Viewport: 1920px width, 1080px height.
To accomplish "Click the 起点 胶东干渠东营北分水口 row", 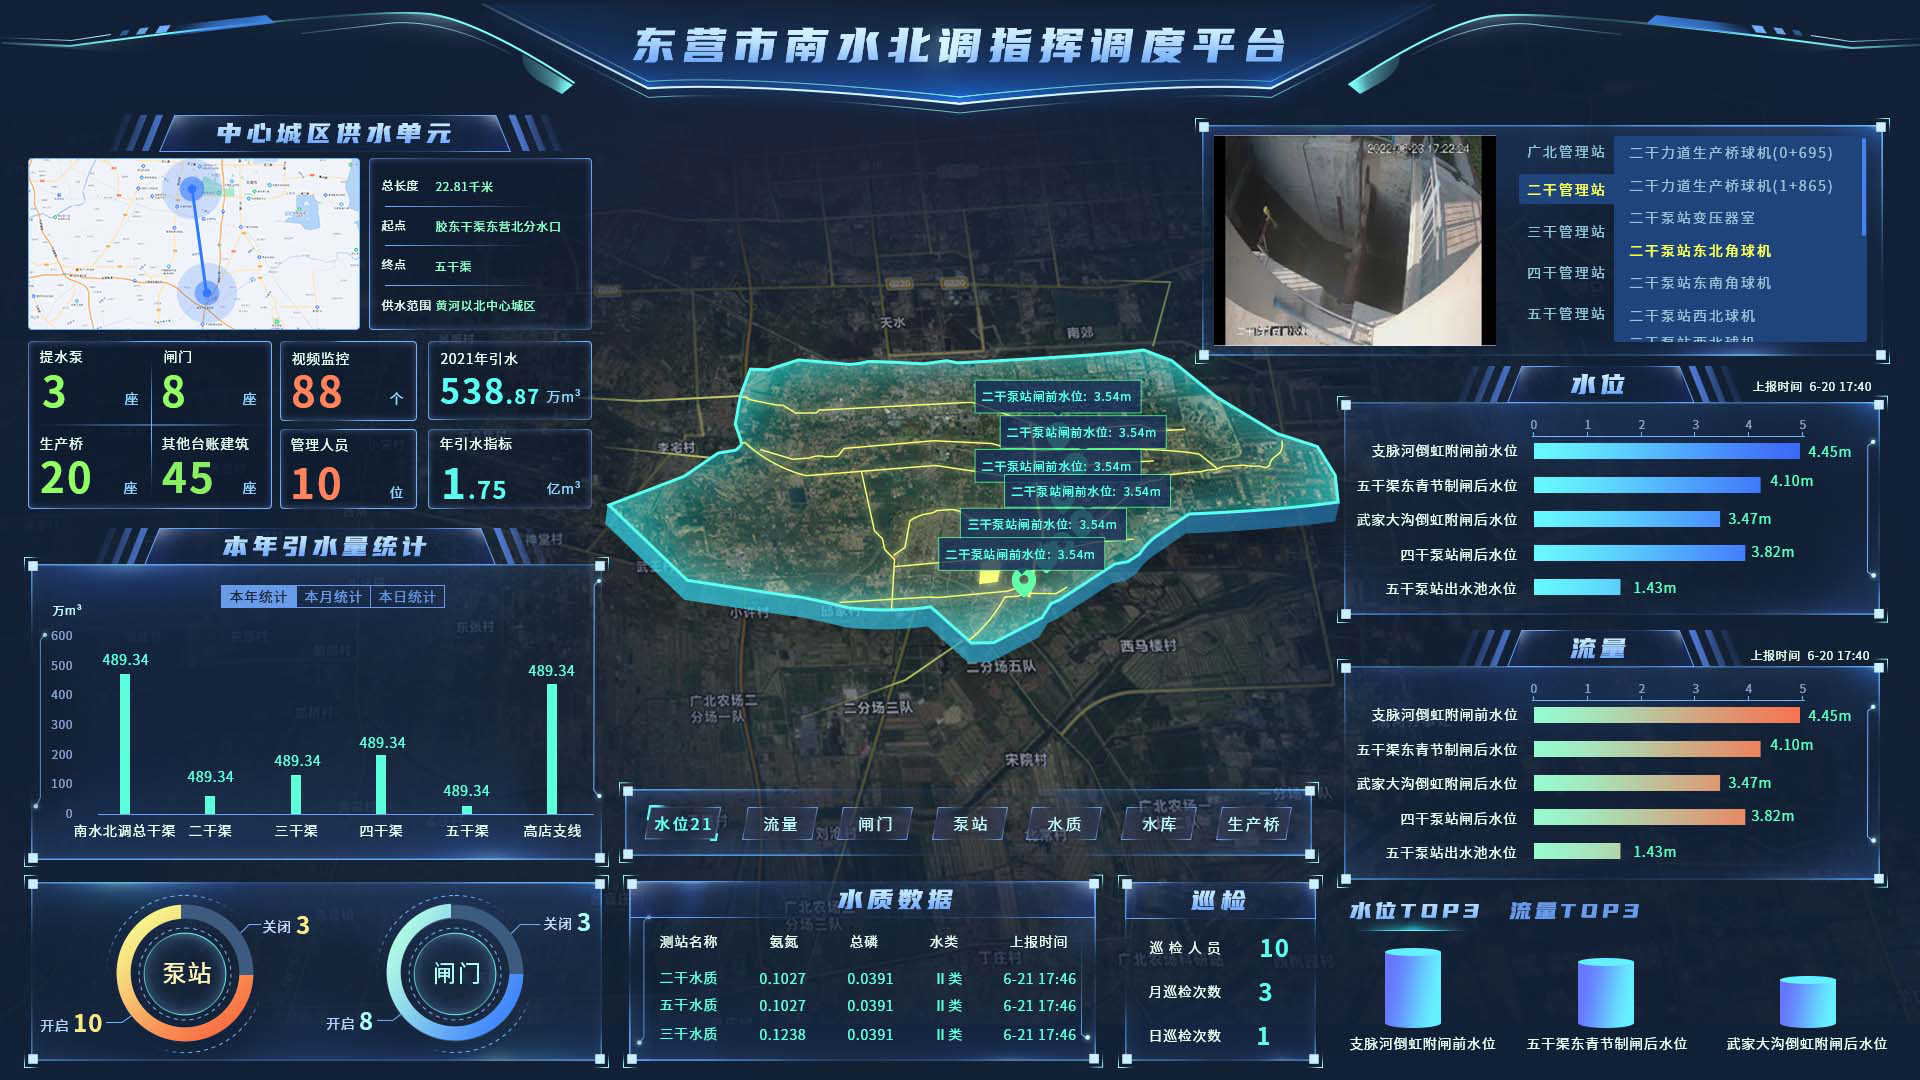I will coord(471,226).
